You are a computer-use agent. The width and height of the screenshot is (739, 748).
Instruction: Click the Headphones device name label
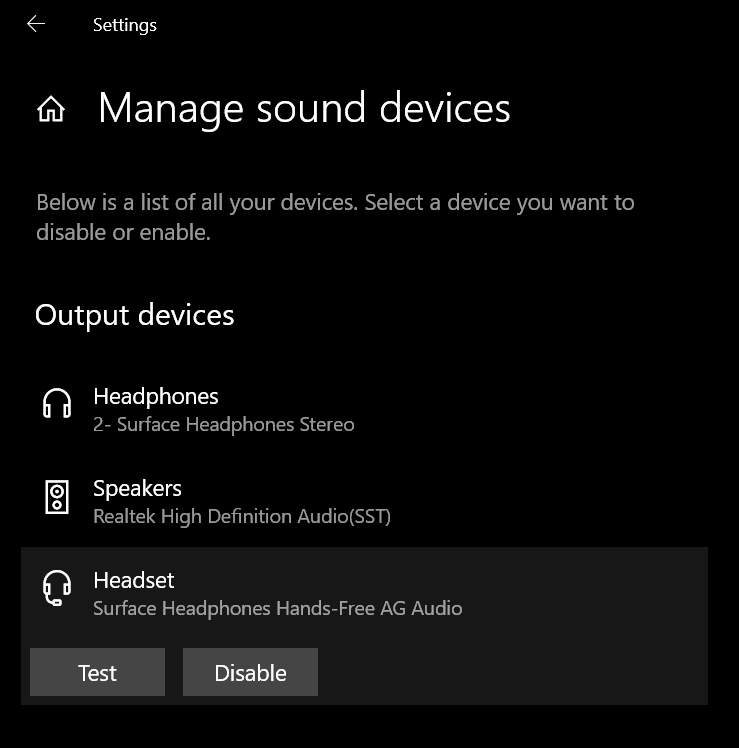coord(156,396)
